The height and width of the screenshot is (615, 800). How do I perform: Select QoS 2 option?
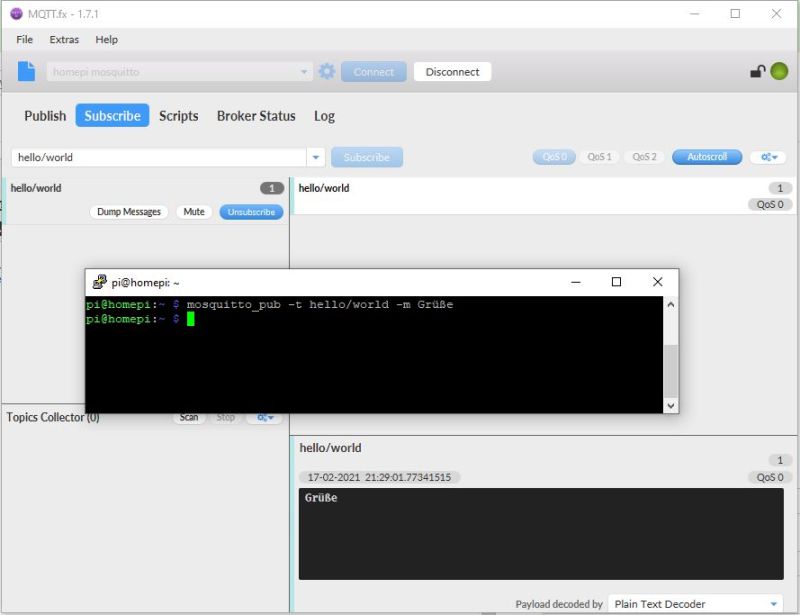point(644,157)
